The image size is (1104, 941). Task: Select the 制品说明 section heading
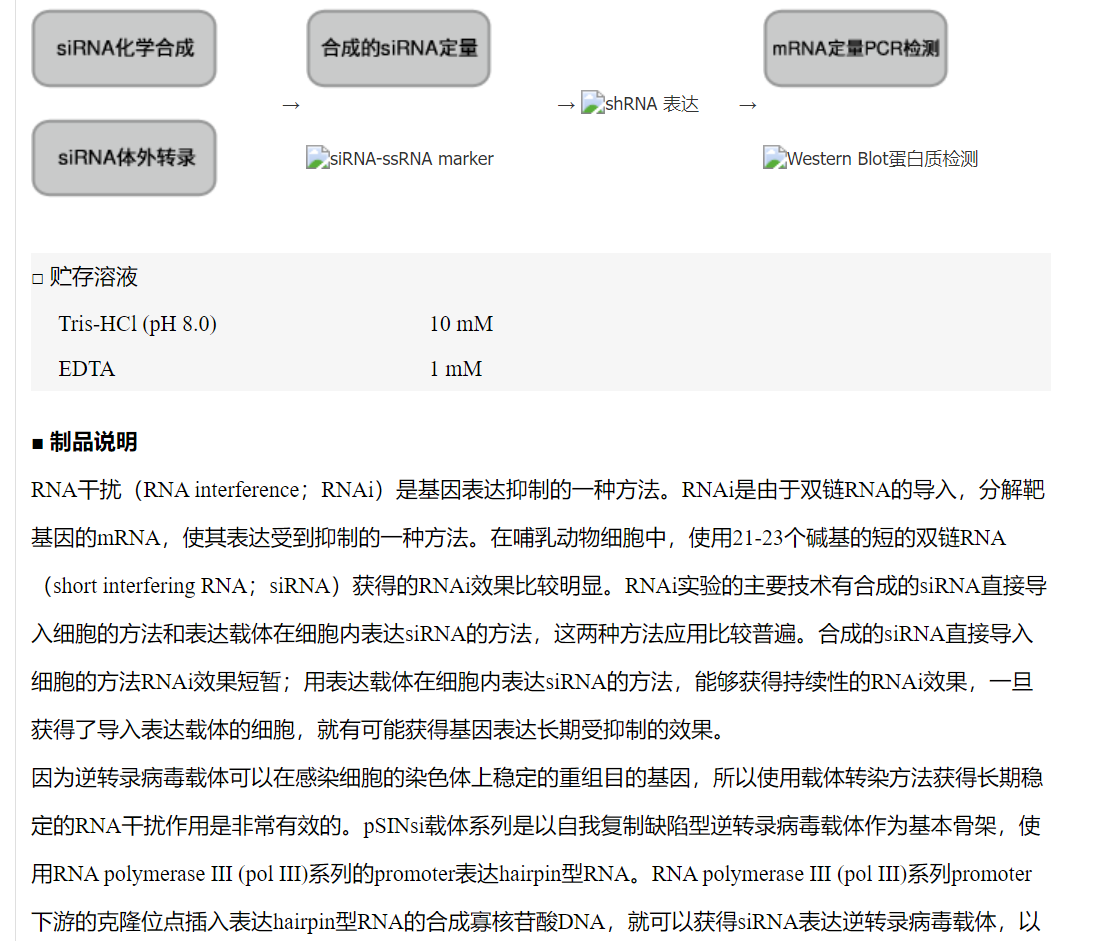[93, 442]
